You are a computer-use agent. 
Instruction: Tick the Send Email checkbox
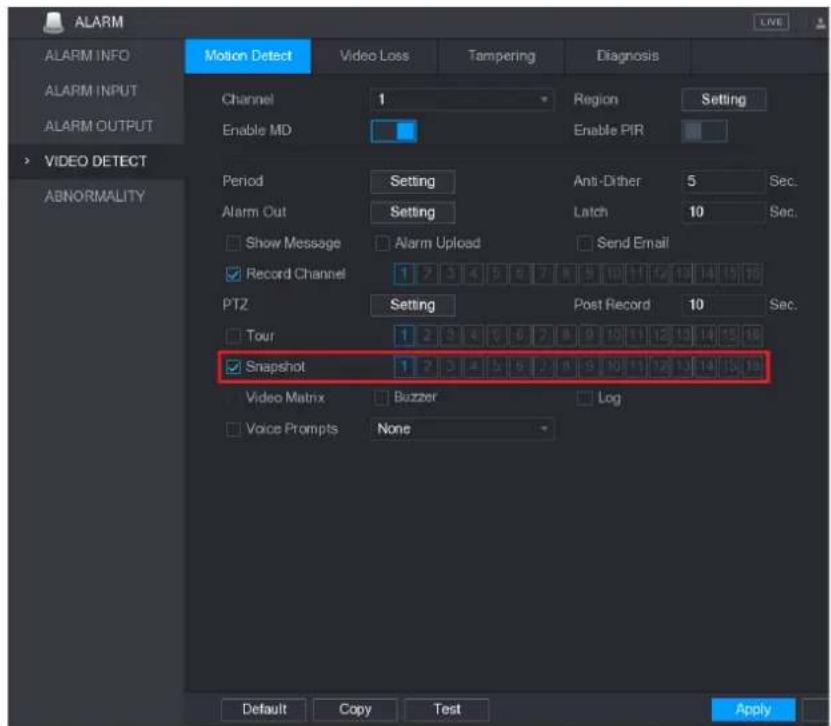click(584, 243)
